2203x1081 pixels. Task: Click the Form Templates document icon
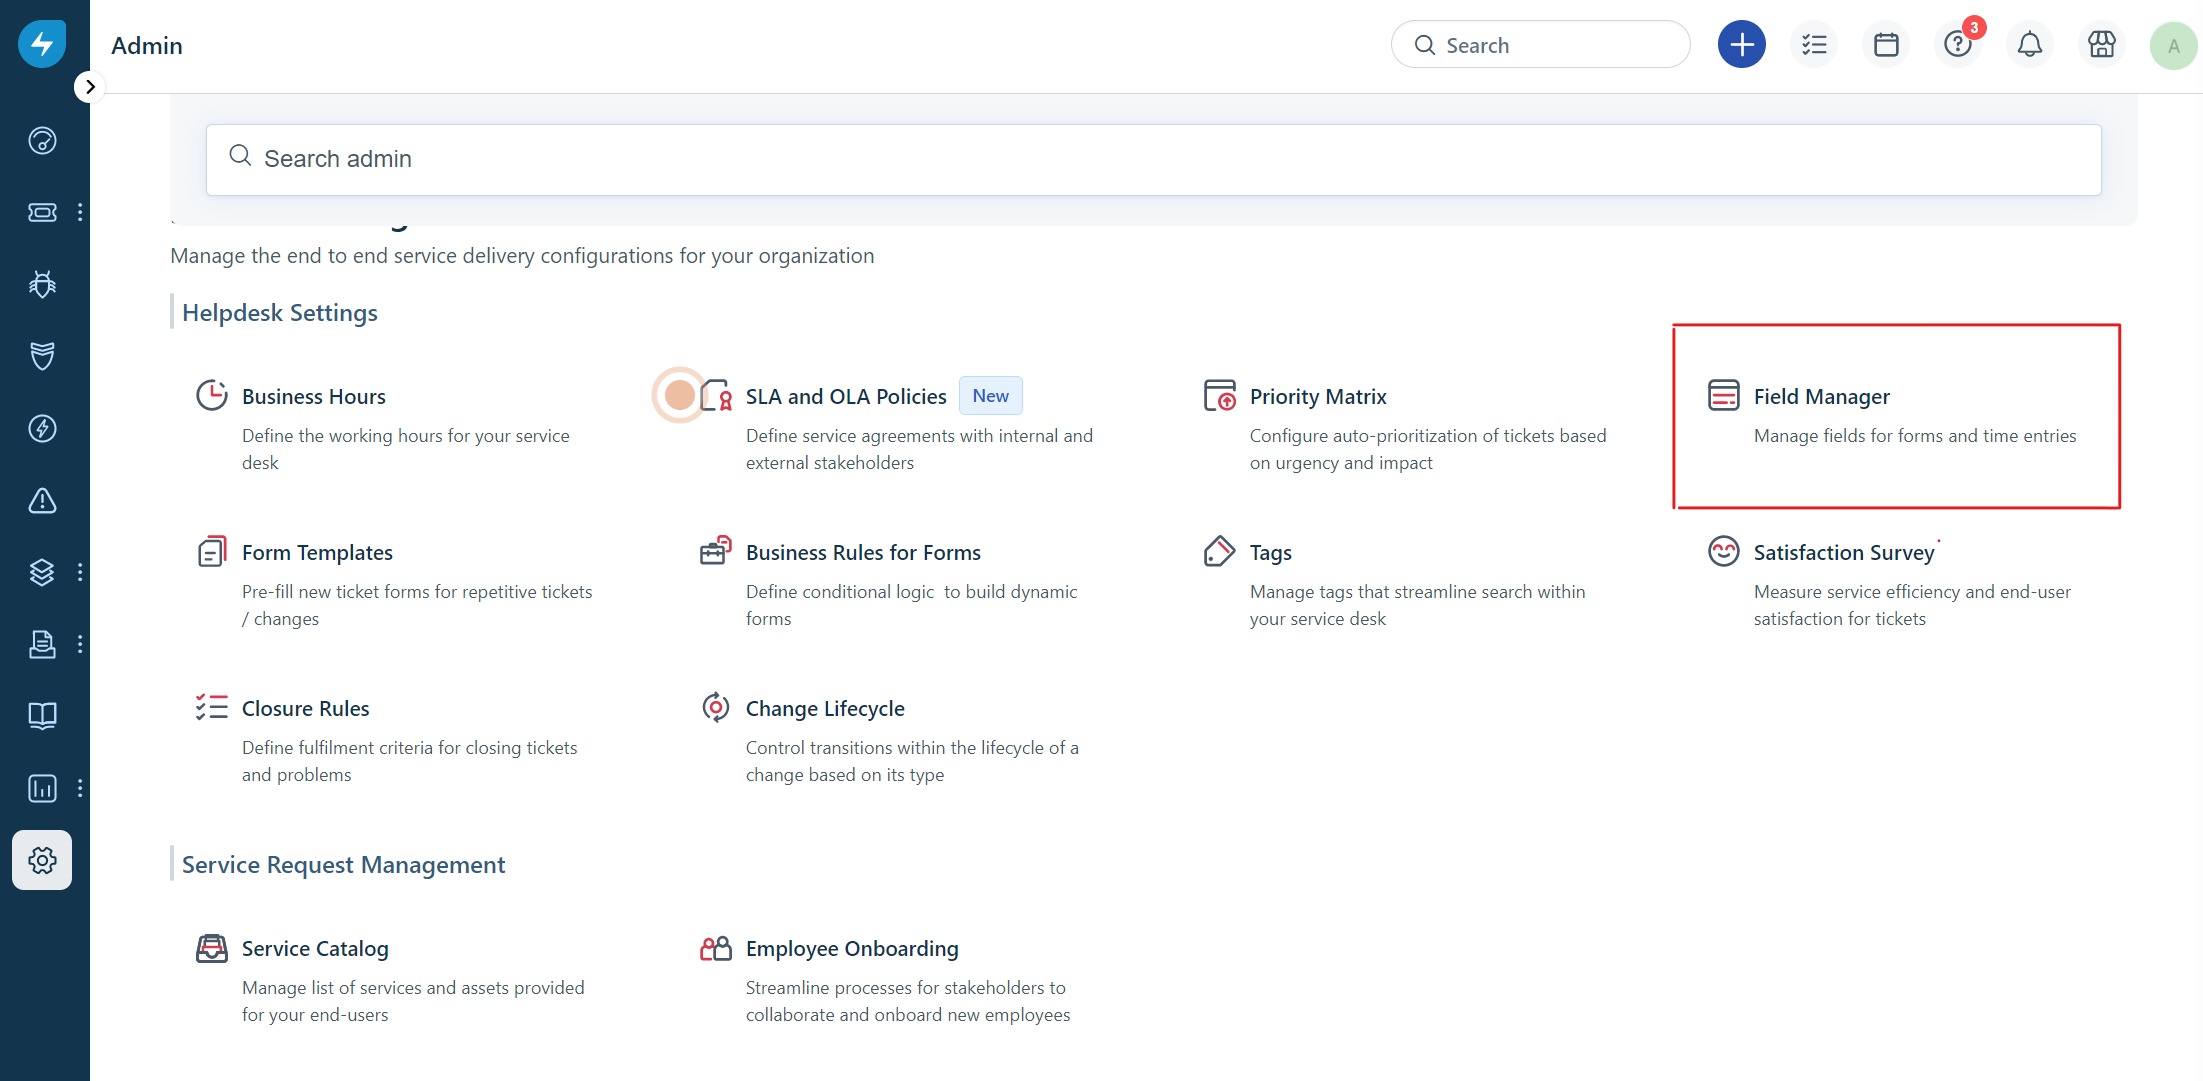(x=212, y=552)
